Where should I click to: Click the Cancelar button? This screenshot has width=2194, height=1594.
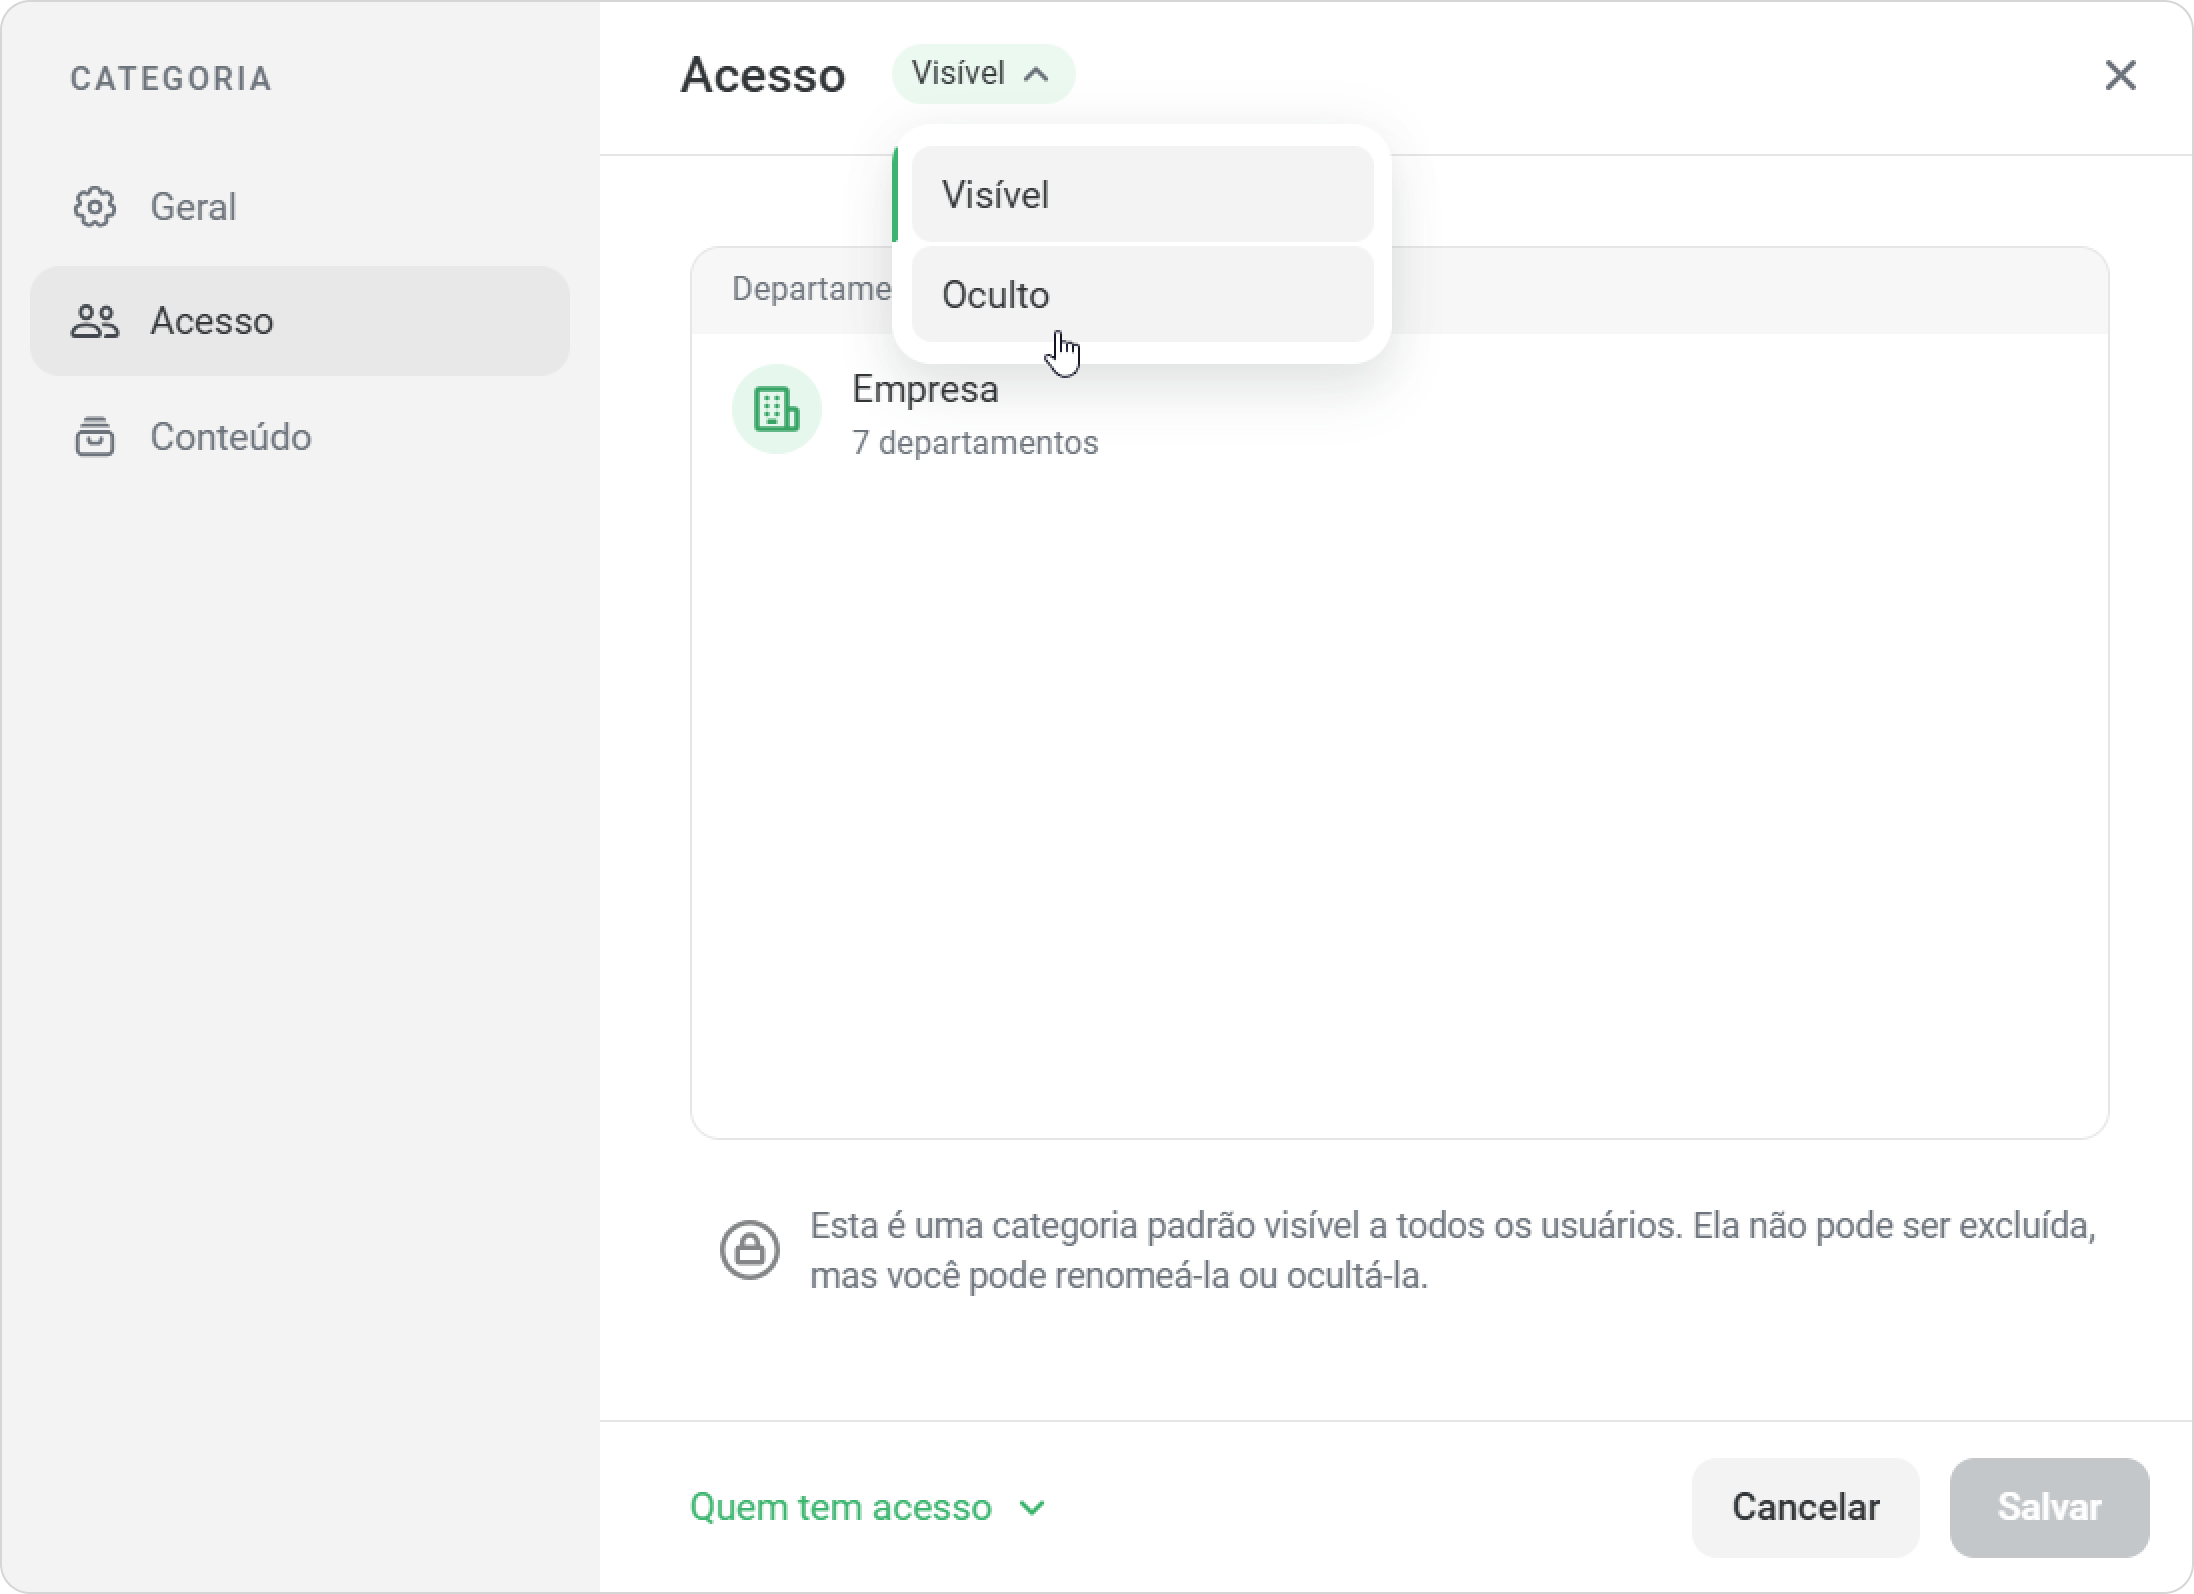(1806, 1507)
